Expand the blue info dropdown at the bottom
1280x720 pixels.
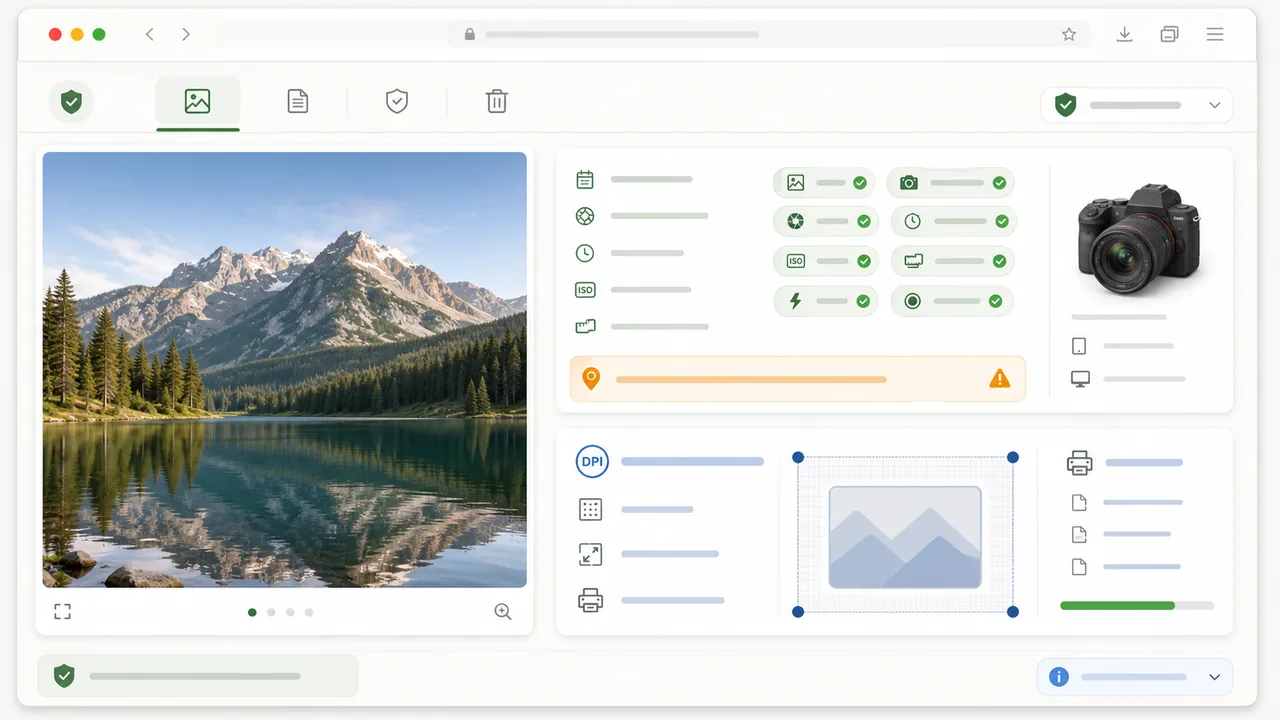(x=1135, y=677)
